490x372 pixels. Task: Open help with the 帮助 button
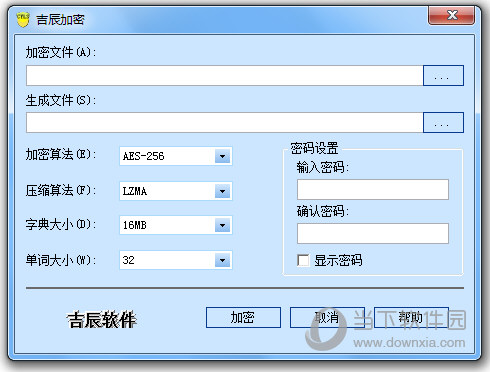click(411, 317)
